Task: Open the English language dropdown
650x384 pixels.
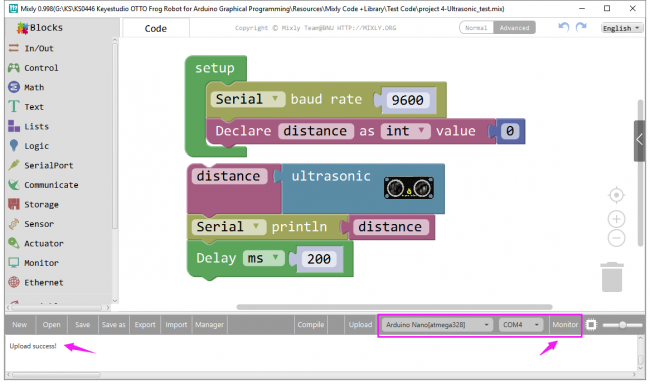Action: (622, 28)
